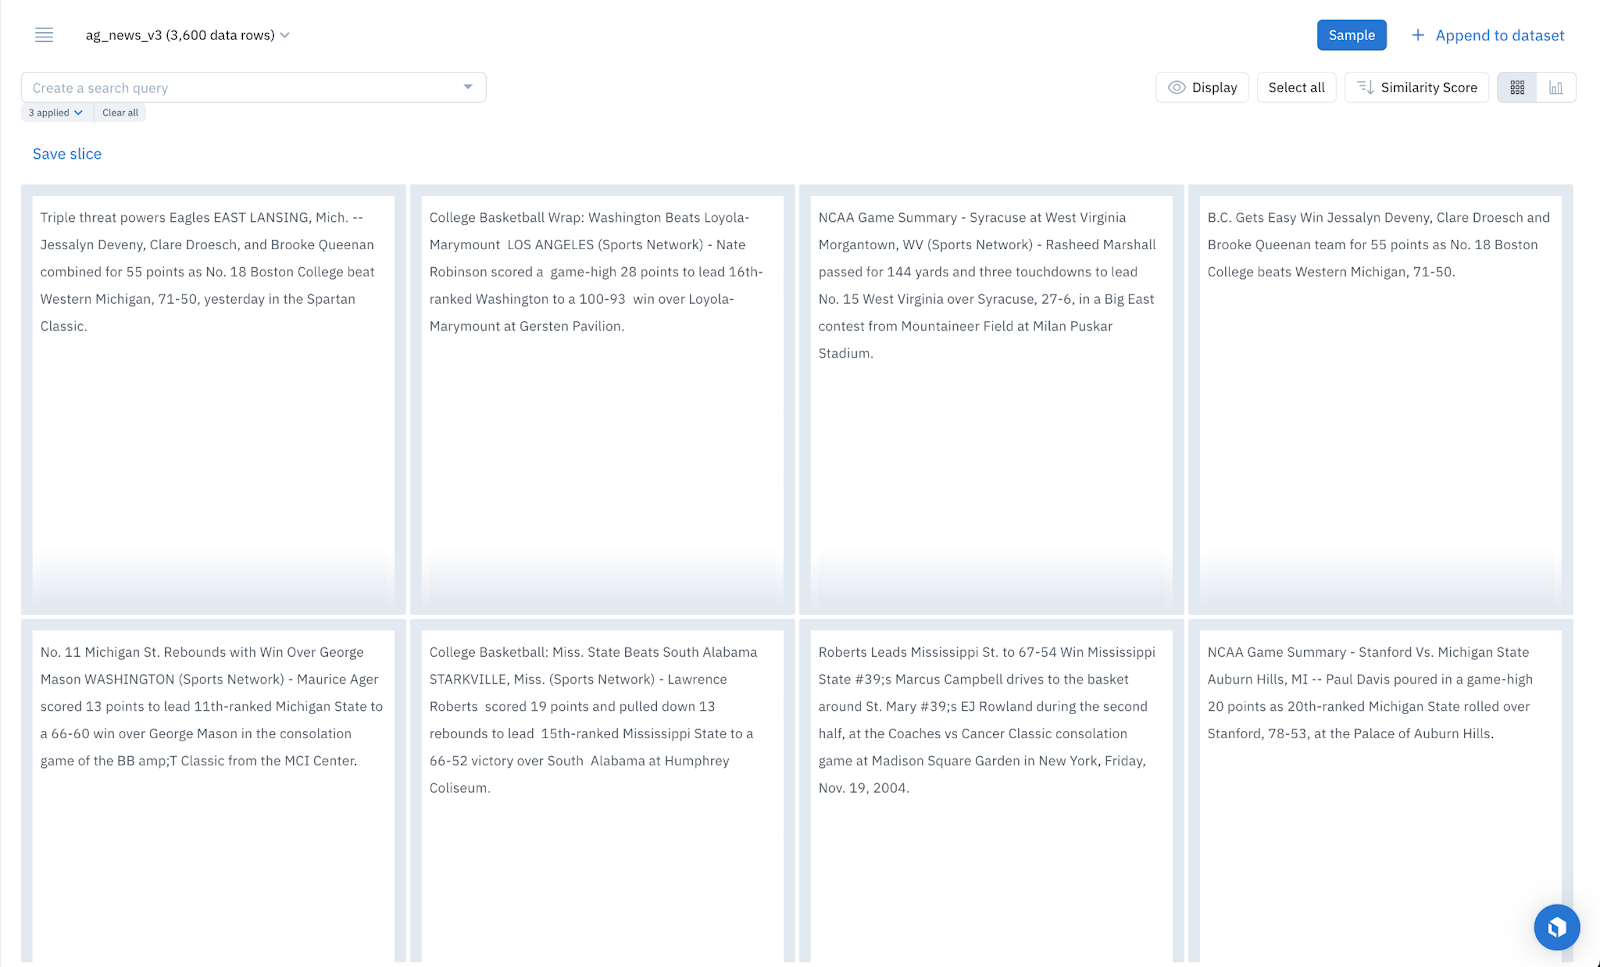Select the B.C. Gets Easy Win card
The image size is (1600, 967).
click(1380, 399)
